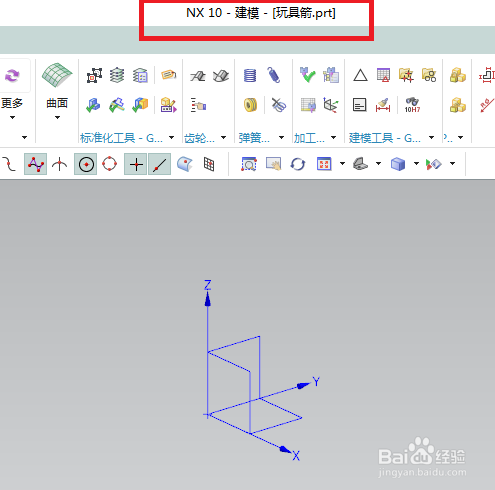
Task: Click the text note box icon
Action: point(360,105)
